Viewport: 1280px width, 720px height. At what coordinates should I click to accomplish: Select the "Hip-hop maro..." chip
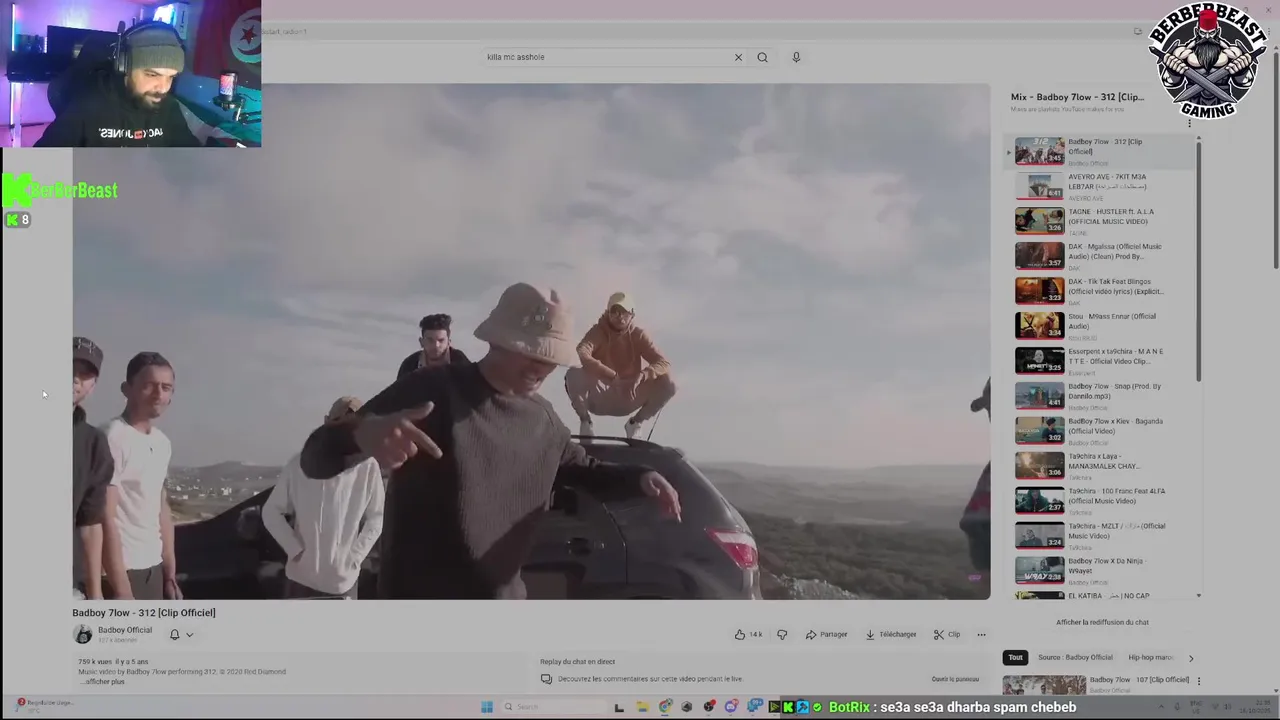coord(1151,657)
